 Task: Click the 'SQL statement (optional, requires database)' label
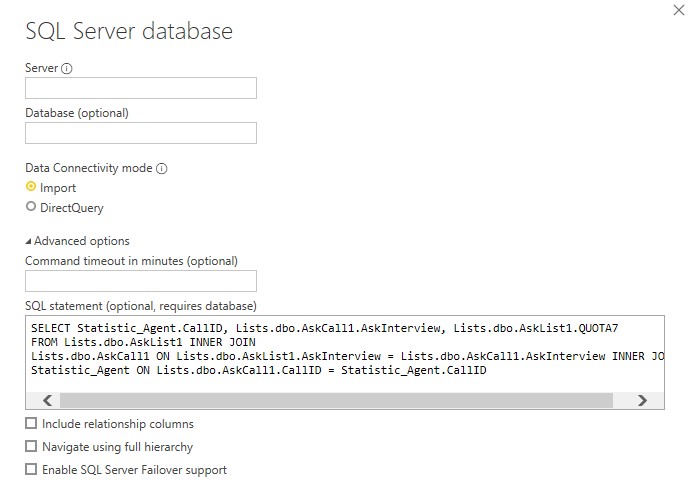coord(141,306)
